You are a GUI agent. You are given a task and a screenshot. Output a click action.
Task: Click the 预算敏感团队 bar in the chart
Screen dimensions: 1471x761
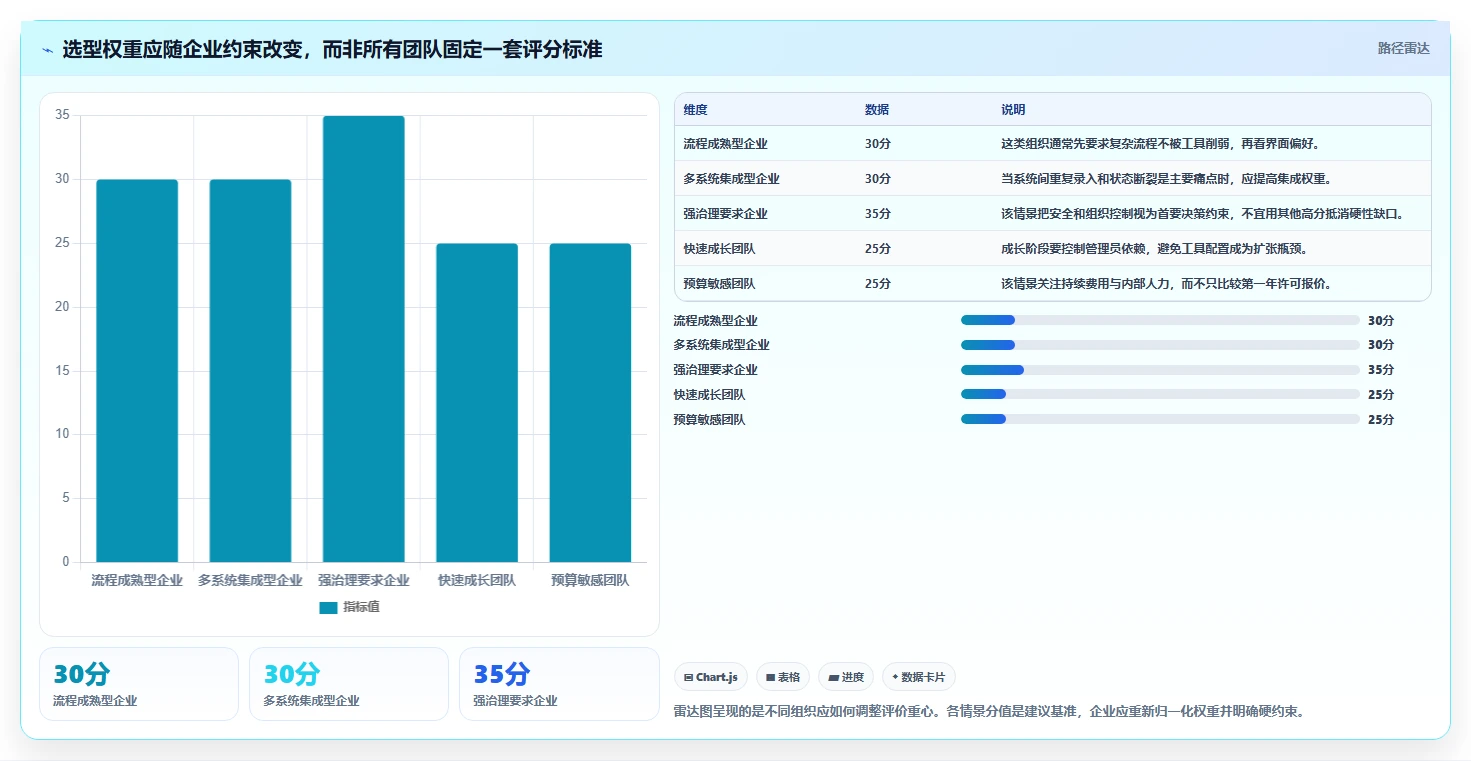pyautogui.click(x=590, y=403)
